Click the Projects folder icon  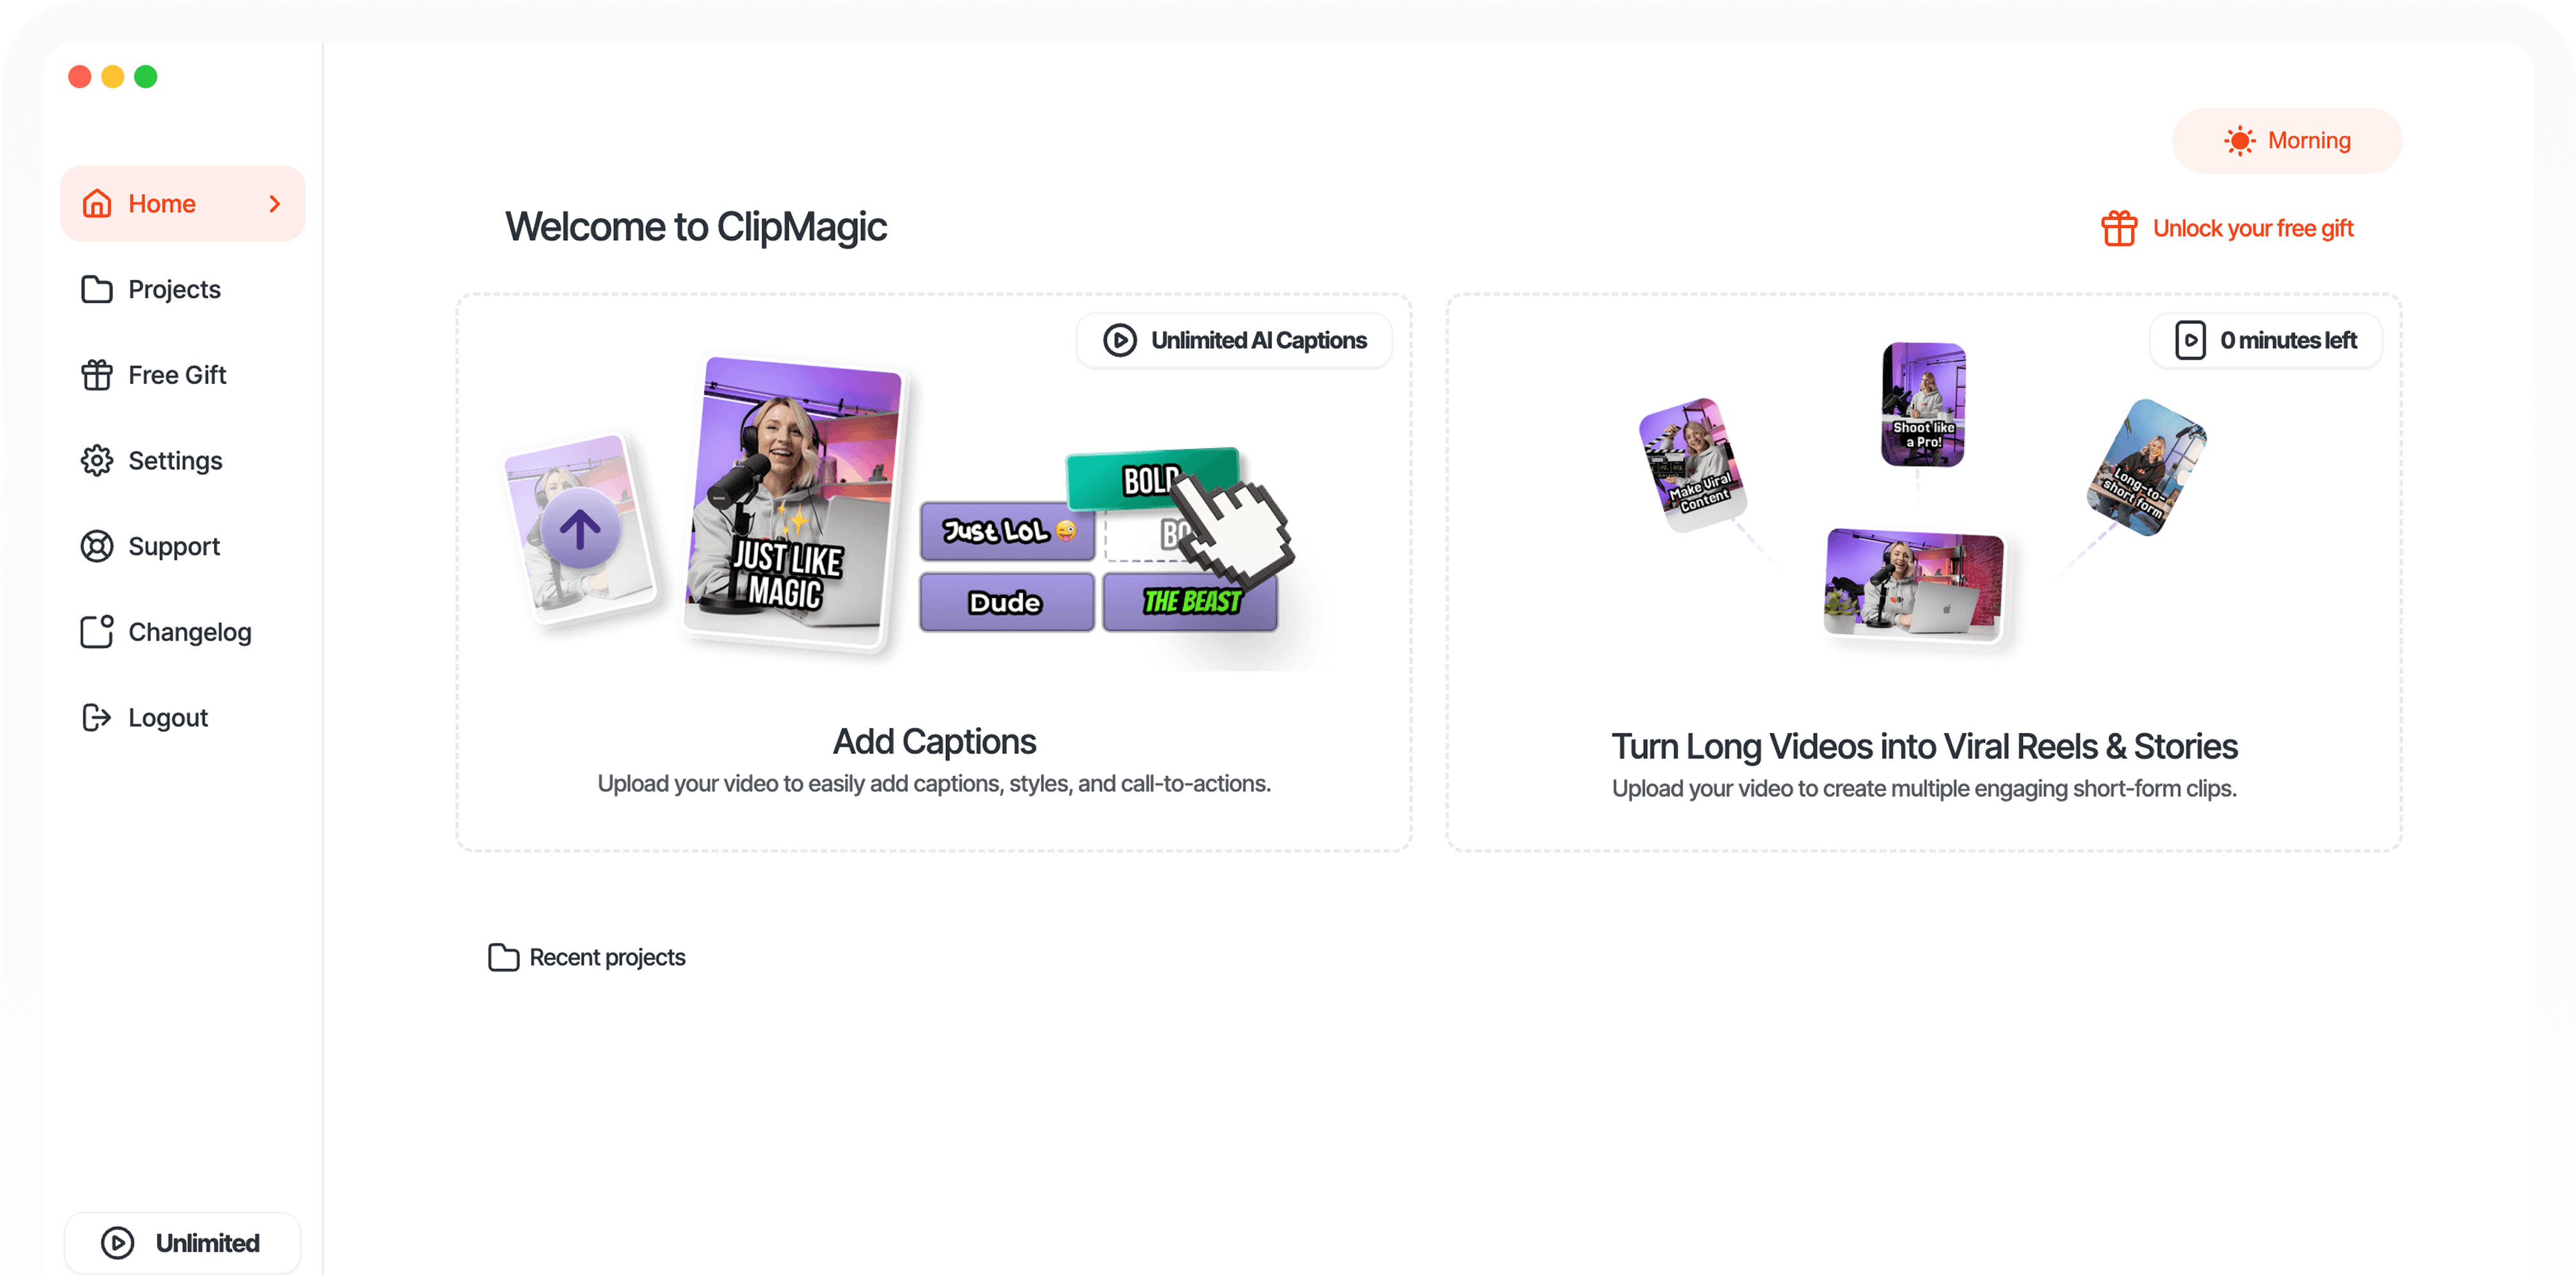click(x=97, y=289)
